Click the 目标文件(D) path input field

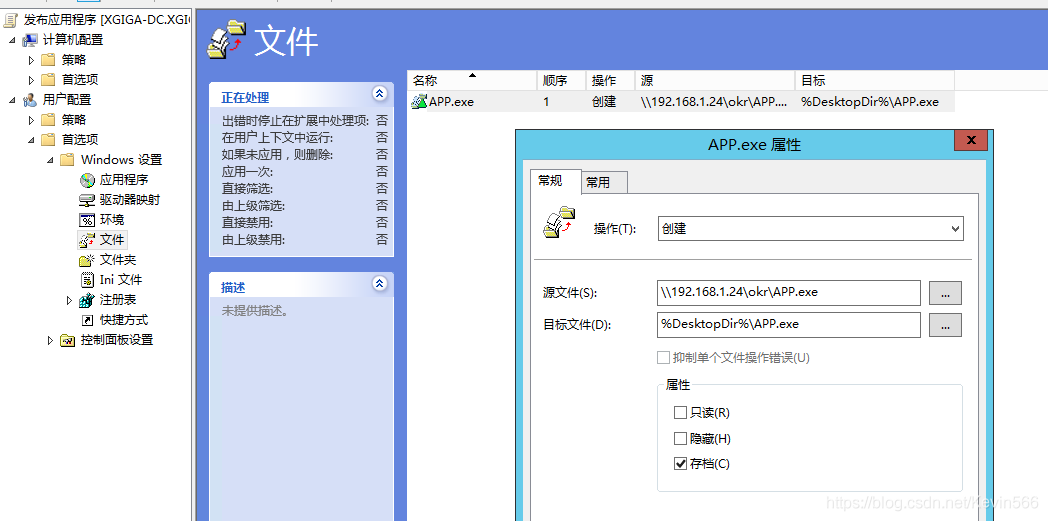click(x=789, y=325)
